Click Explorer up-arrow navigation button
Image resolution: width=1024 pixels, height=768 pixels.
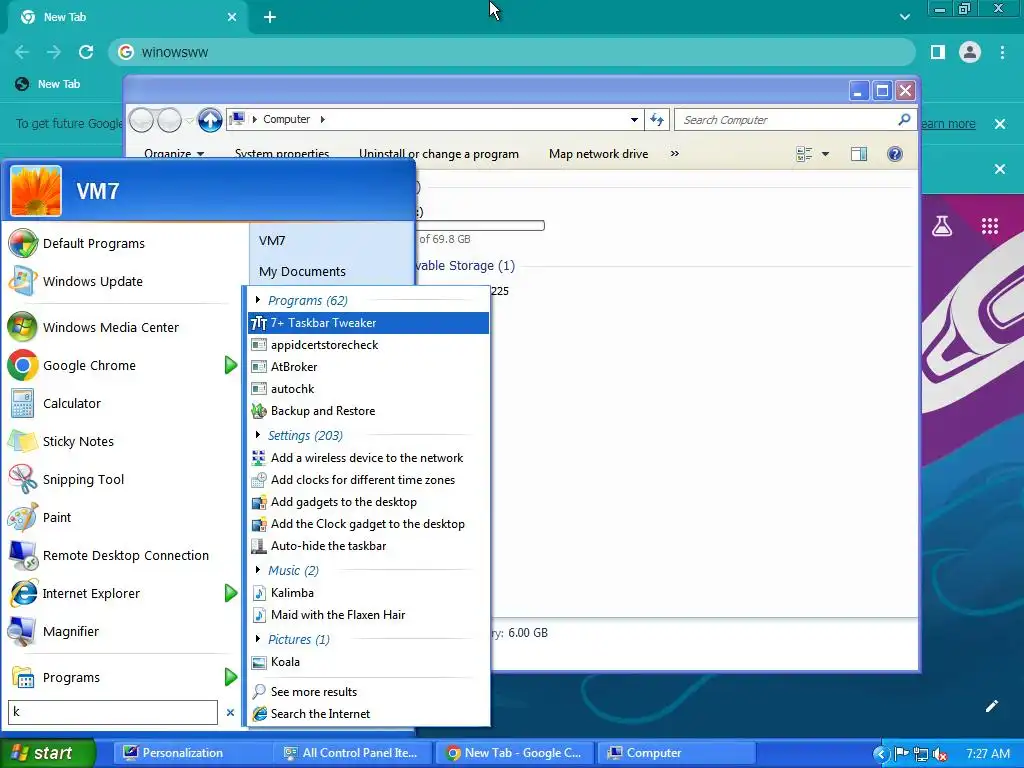point(210,120)
